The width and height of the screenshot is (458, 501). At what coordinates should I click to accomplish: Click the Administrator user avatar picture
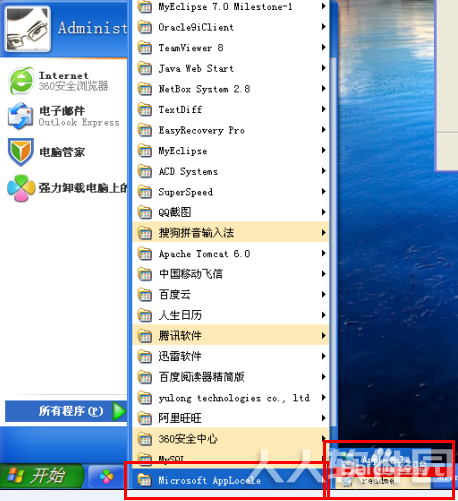pyautogui.click(x=27, y=29)
